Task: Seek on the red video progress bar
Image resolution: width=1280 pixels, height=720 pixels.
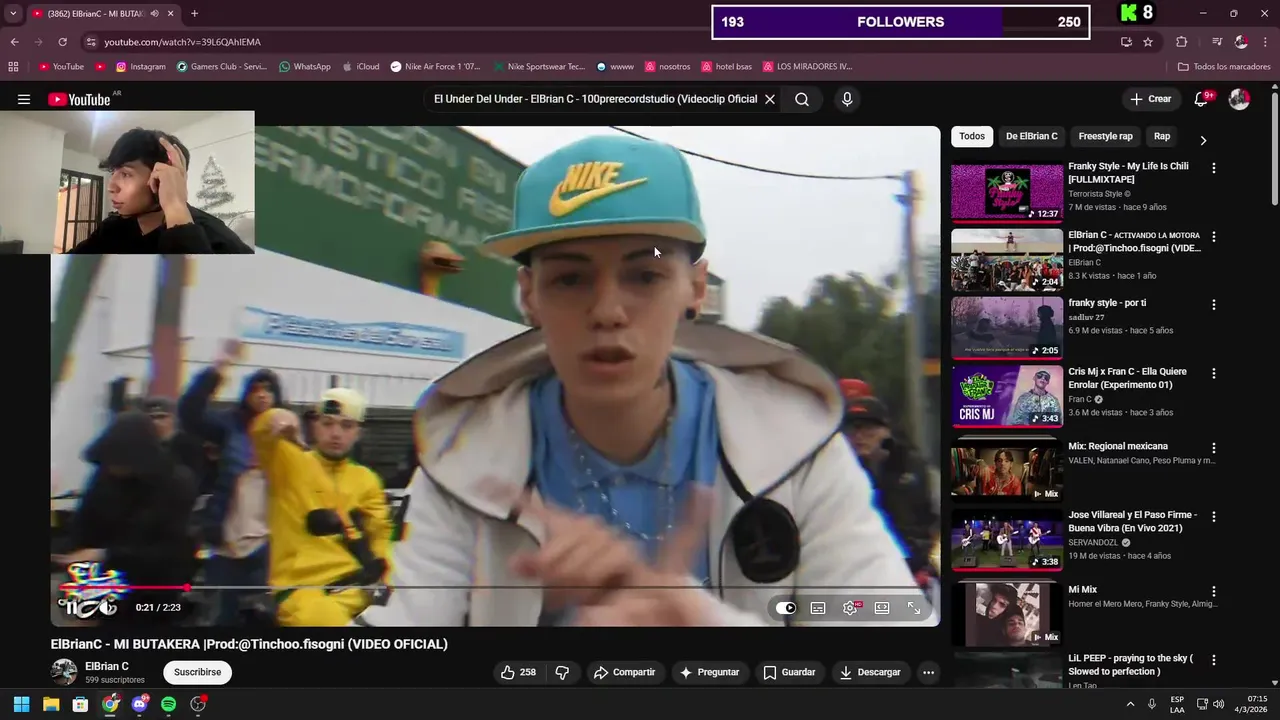Action: tap(495, 588)
